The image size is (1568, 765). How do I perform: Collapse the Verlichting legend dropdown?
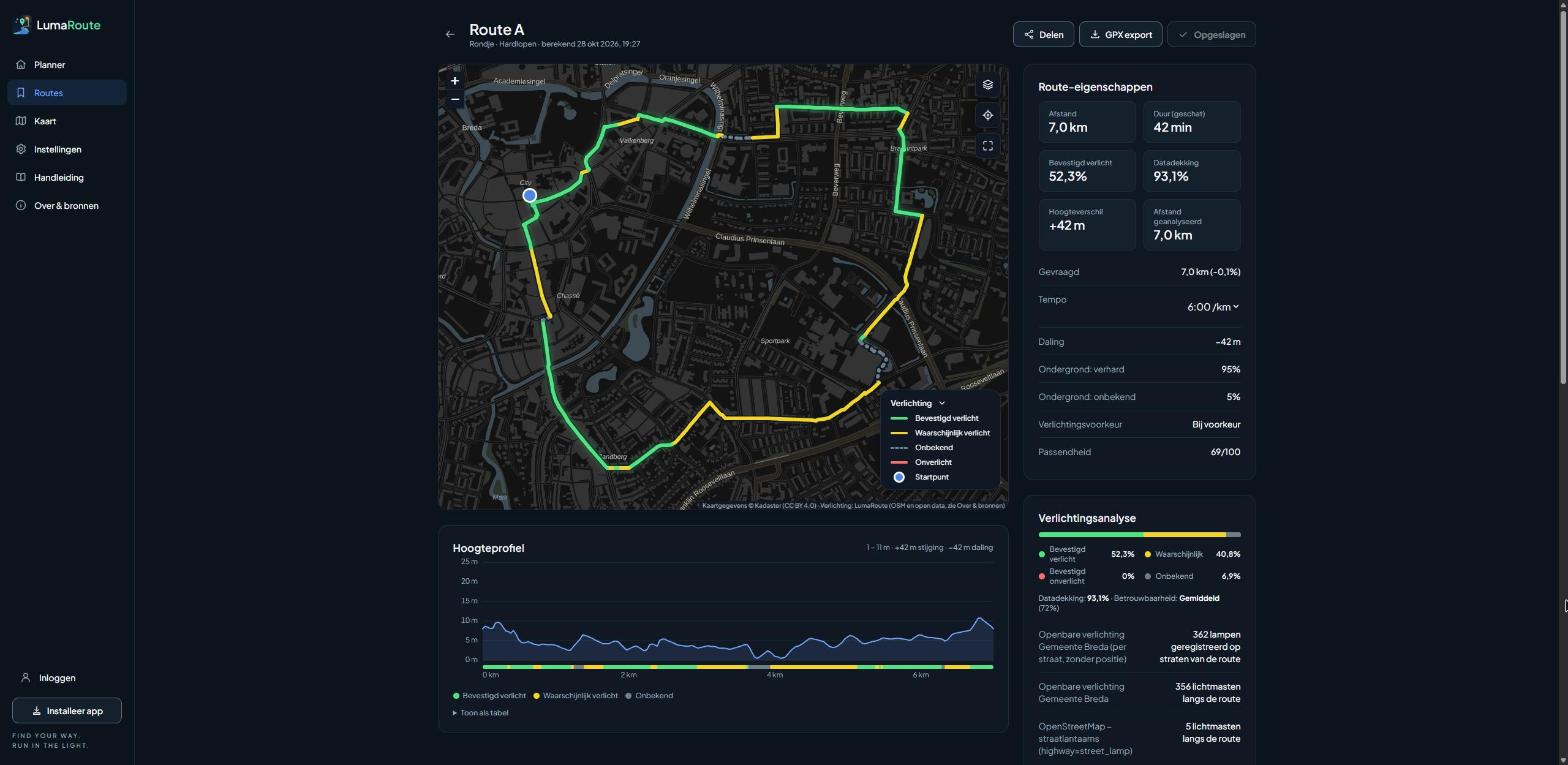(x=918, y=403)
